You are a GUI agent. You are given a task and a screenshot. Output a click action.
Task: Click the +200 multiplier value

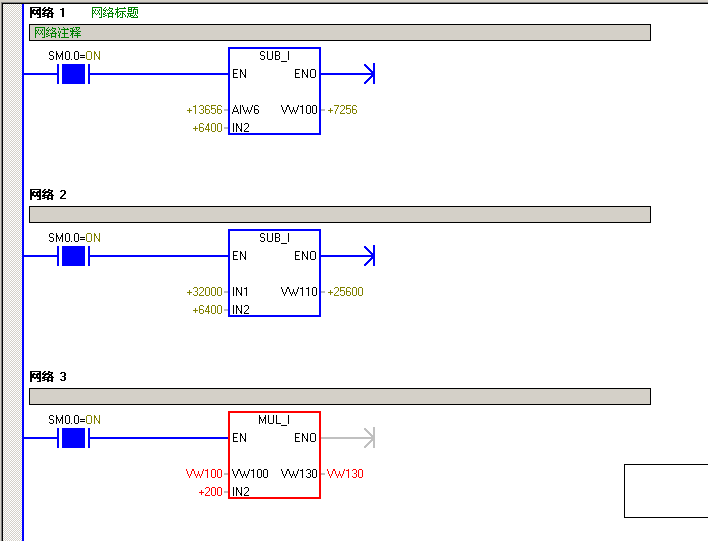(x=210, y=492)
